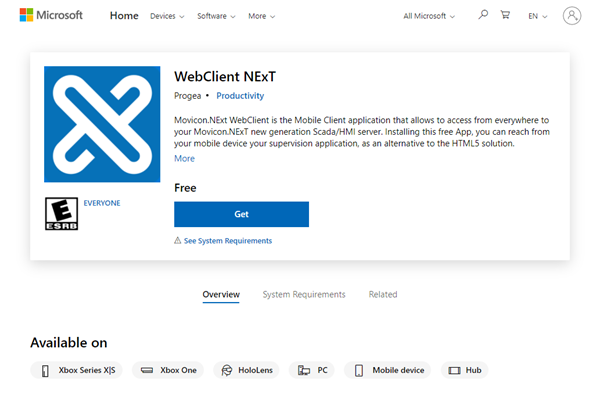Click the Microsoft logo
Image resolution: width=600 pixels, height=395 pixels.
[51, 15]
